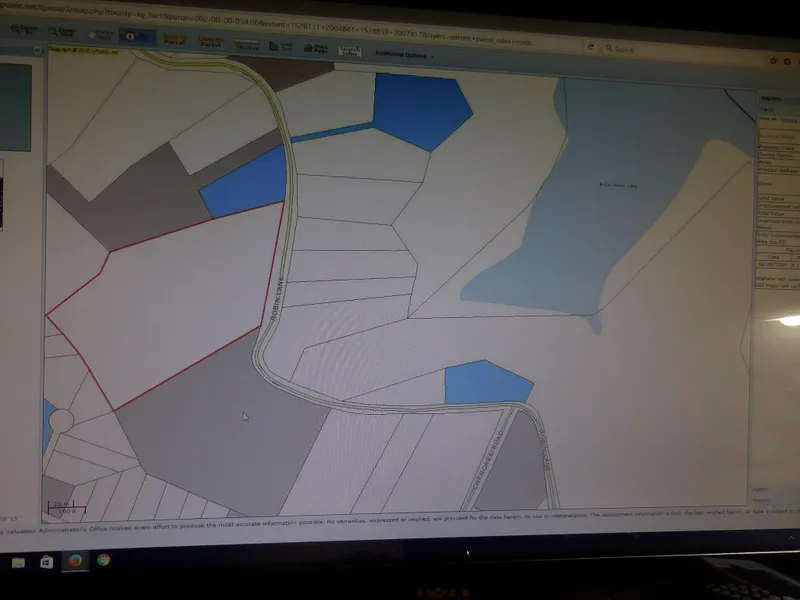Activate the Pan hand tool

99,34
